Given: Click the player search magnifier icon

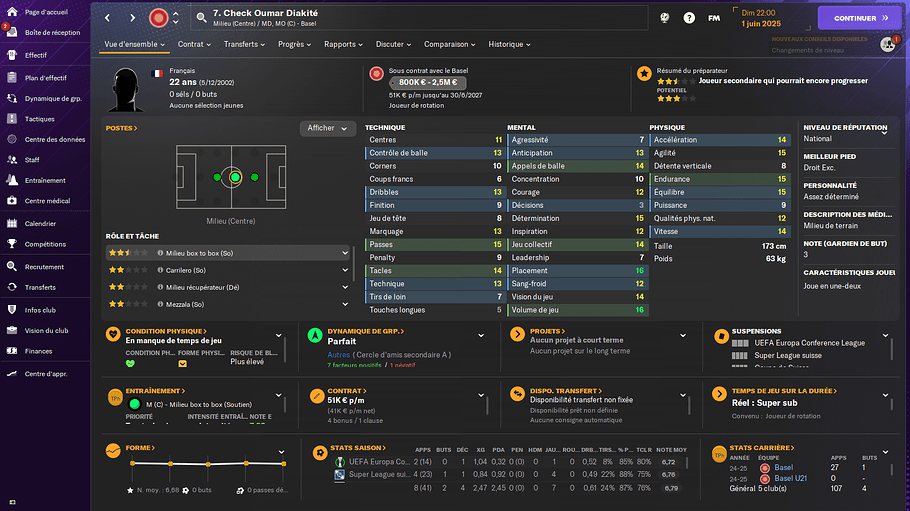Looking at the screenshot, I should pyautogui.click(x=201, y=18).
